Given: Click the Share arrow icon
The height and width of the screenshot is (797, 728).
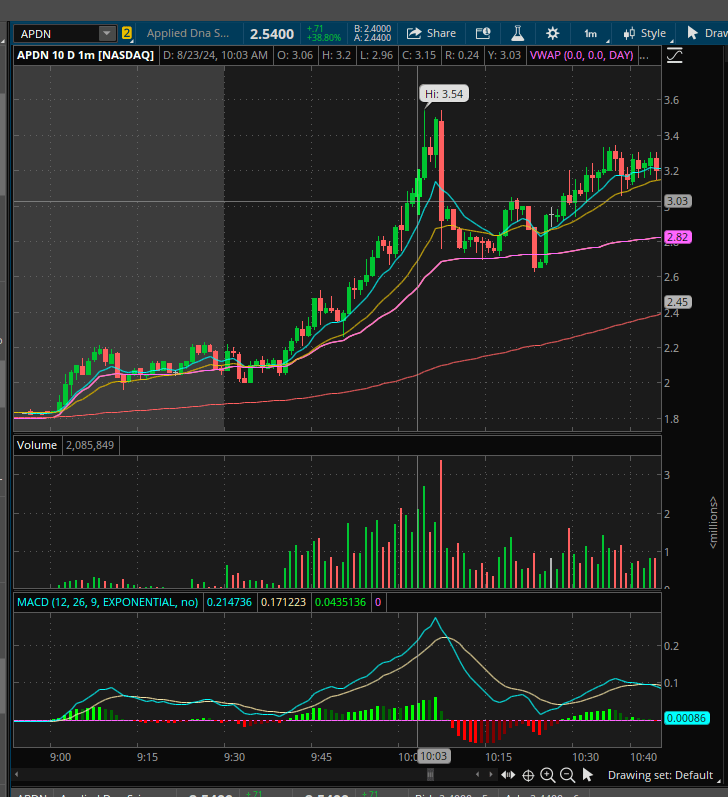Looking at the screenshot, I should coord(414,34).
